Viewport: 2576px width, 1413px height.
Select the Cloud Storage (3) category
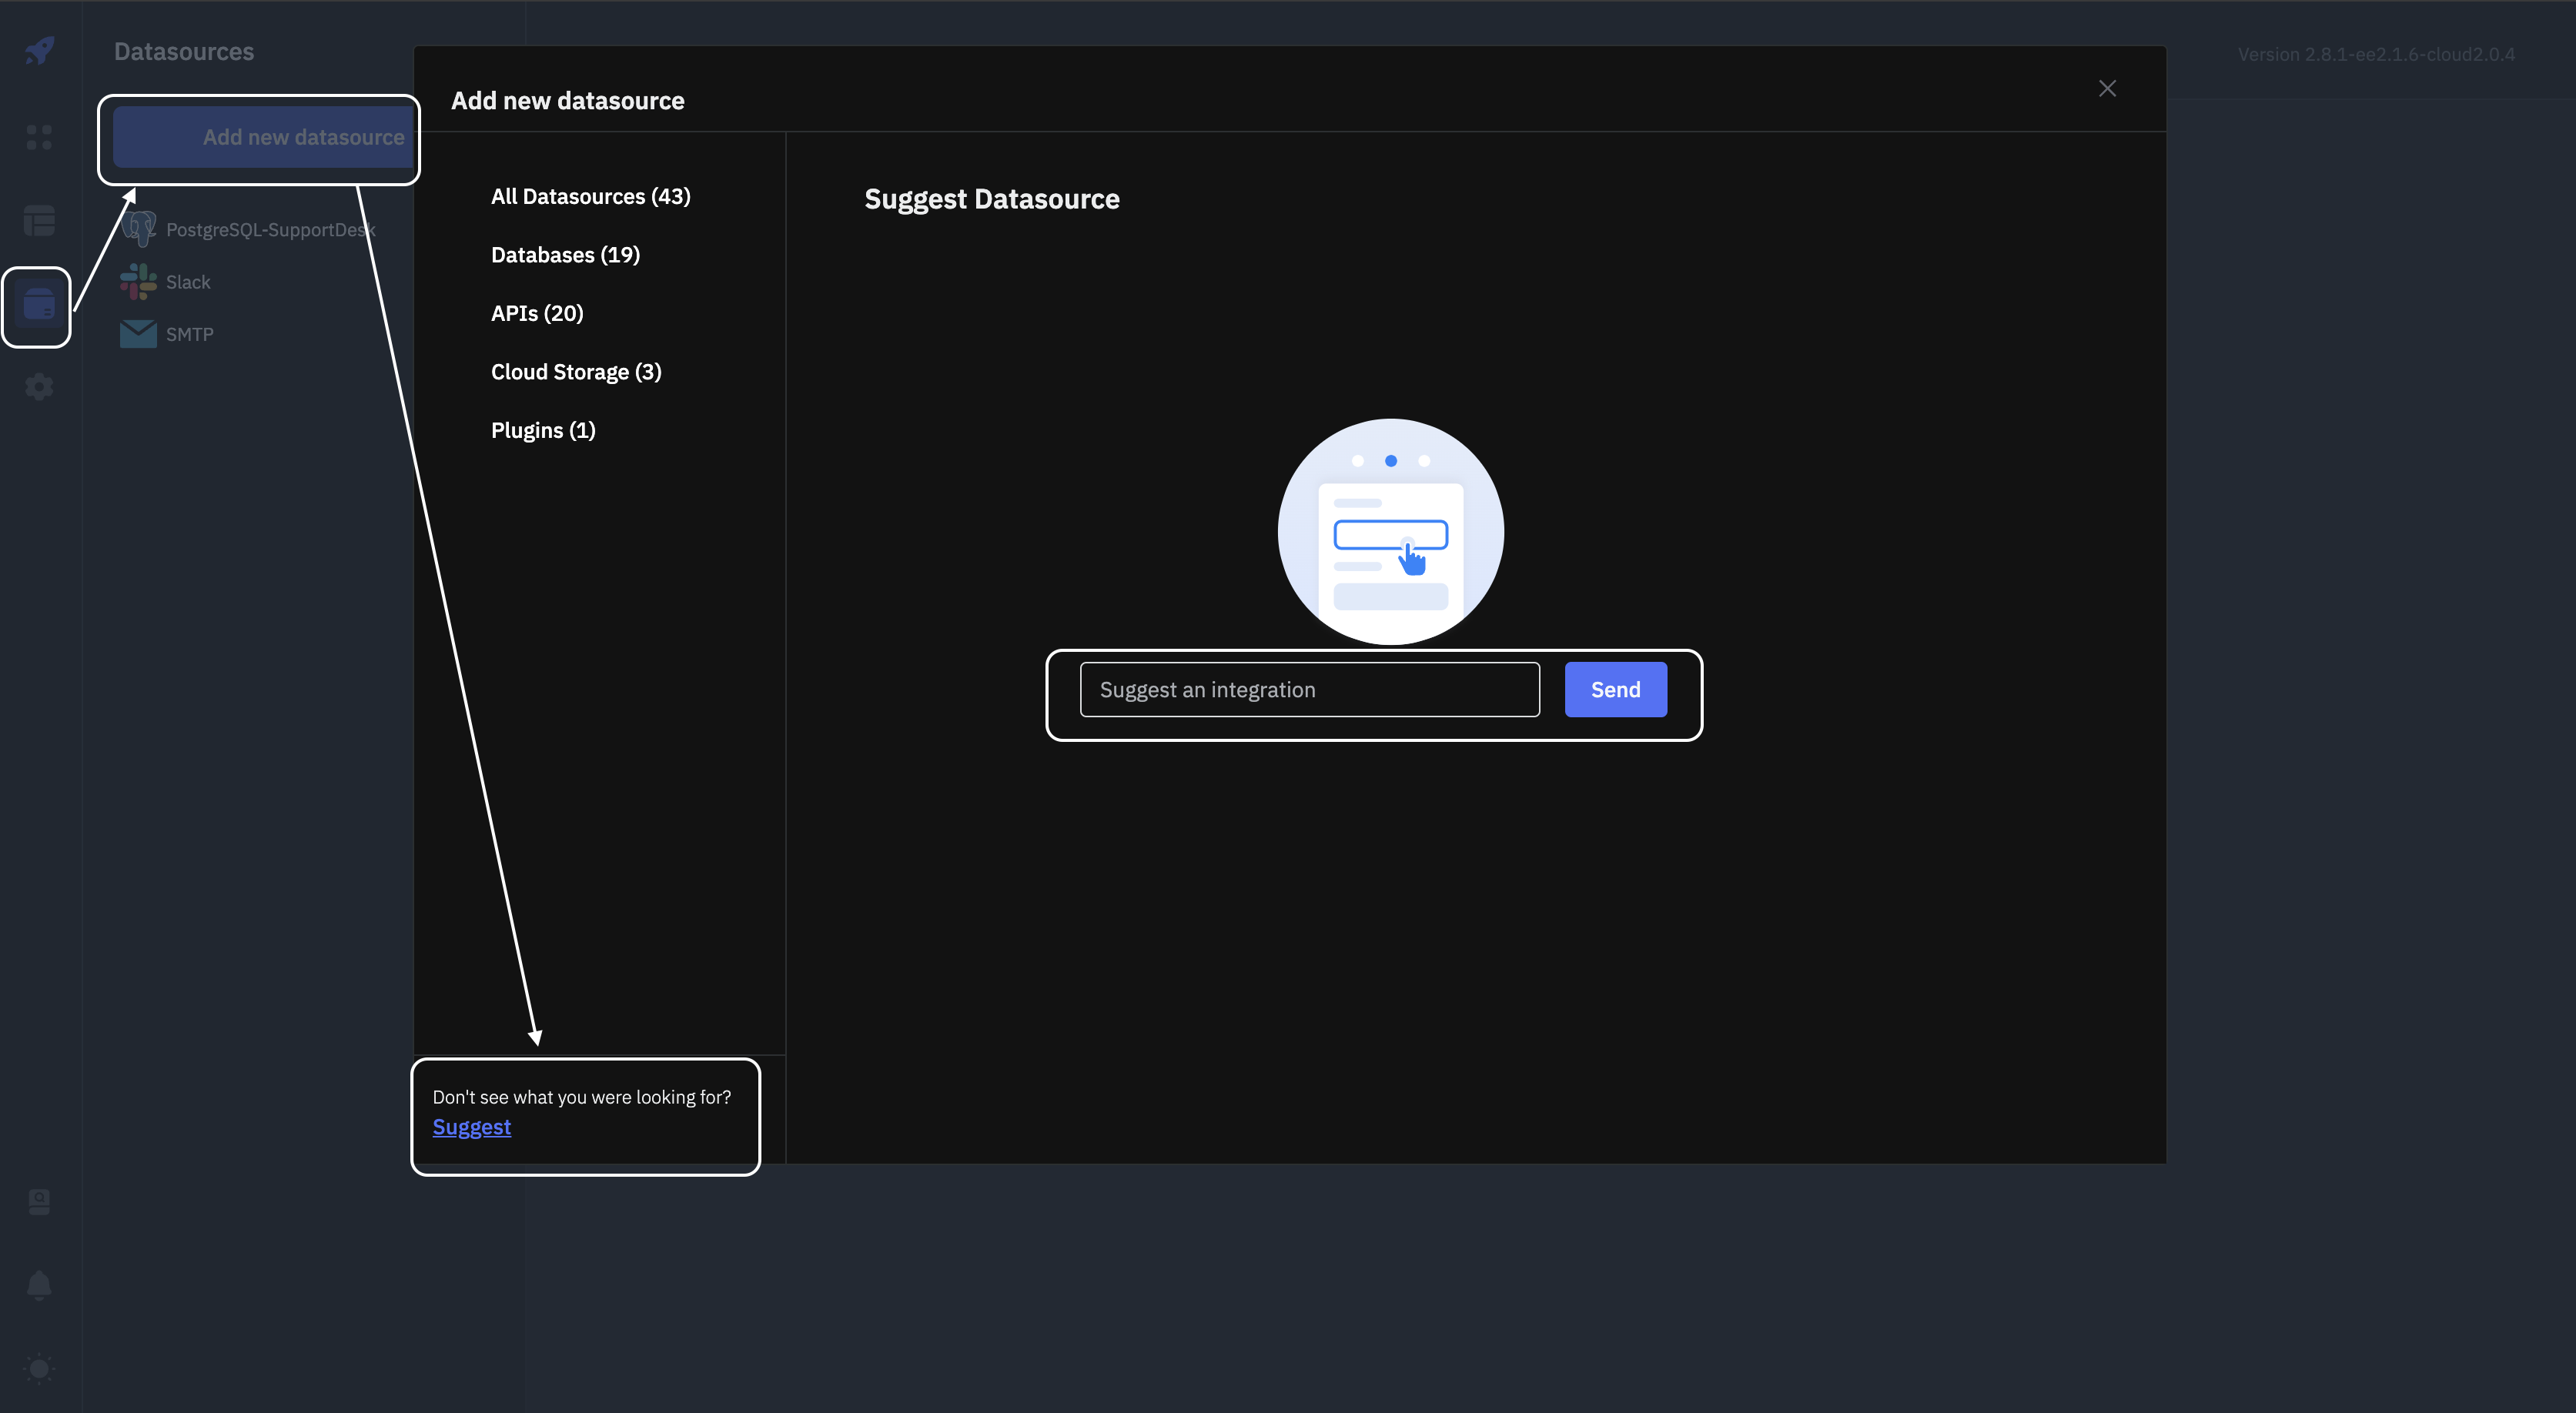[x=575, y=371]
